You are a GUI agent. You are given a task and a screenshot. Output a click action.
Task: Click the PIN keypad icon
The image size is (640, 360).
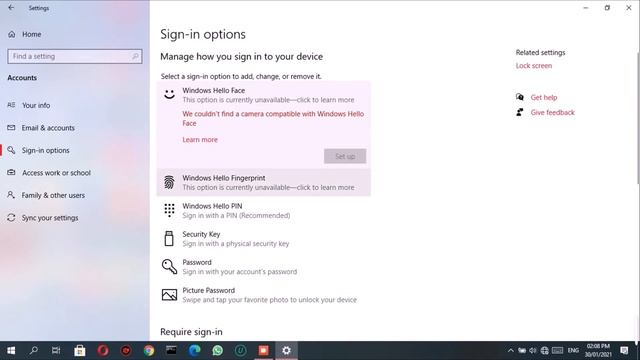pos(169,210)
